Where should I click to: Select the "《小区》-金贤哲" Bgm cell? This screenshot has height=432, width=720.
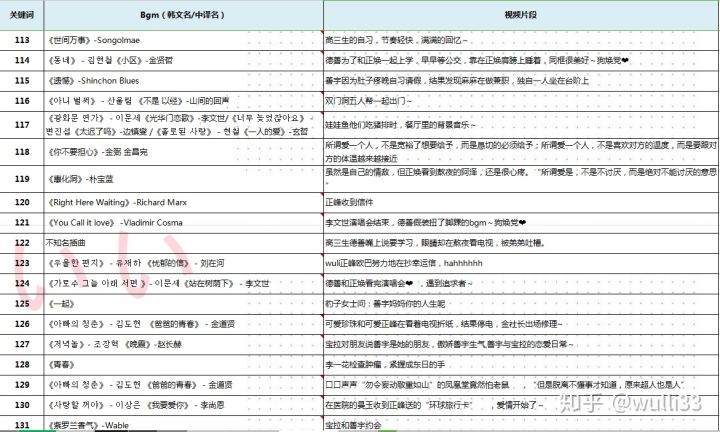point(183,61)
